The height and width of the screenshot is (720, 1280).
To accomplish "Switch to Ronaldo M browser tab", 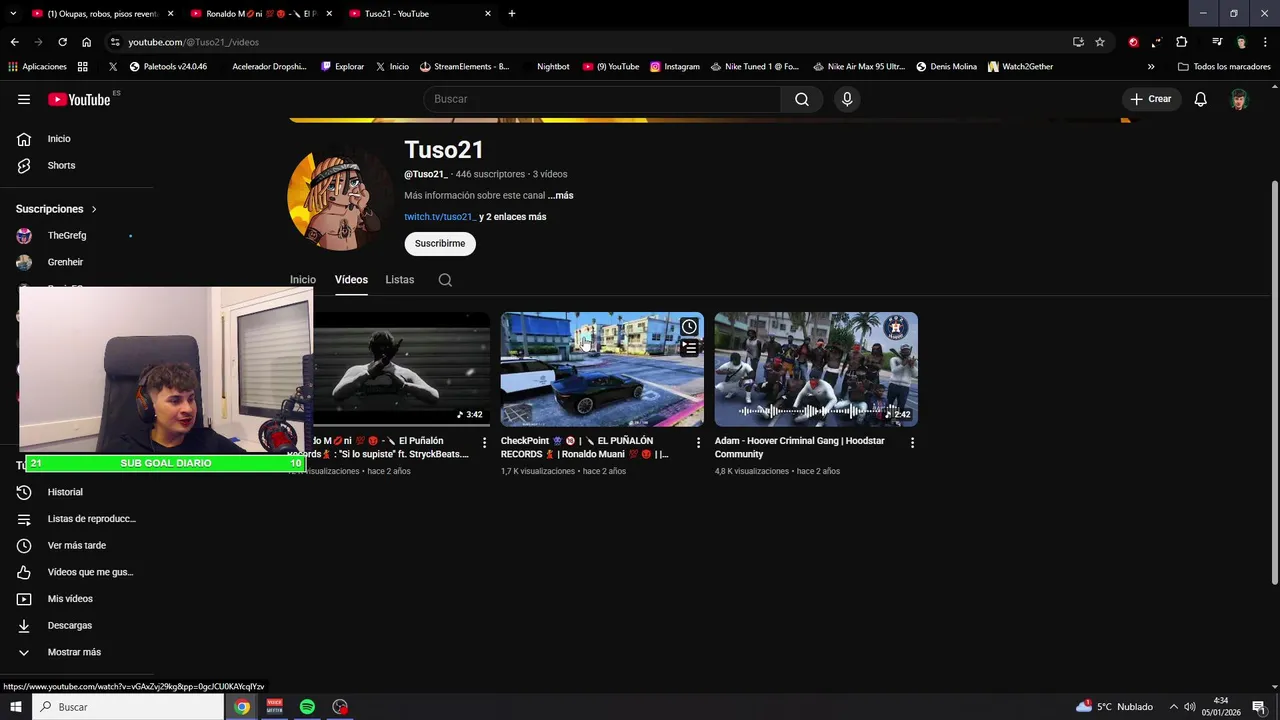I will [x=260, y=14].
